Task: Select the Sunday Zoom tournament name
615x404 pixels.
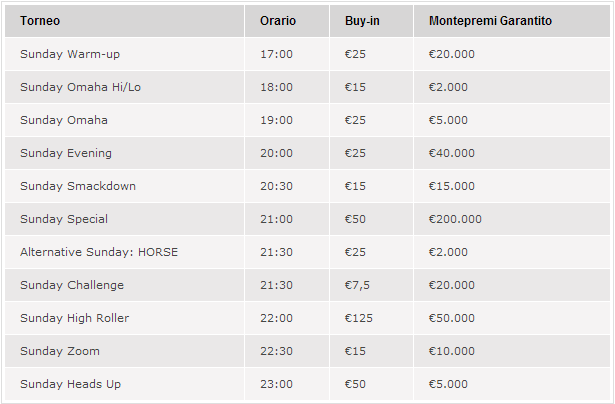Action: point(60,351)
